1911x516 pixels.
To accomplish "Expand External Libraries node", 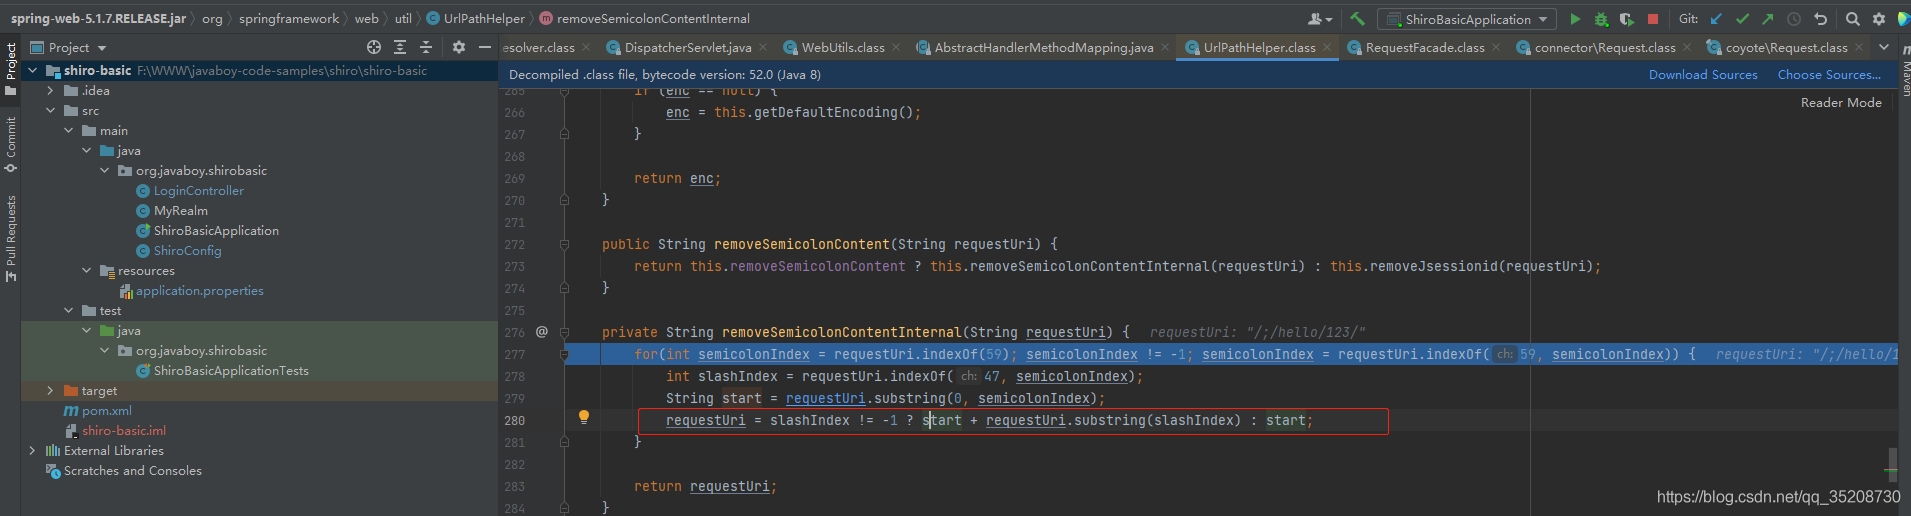I will [32, 451].
